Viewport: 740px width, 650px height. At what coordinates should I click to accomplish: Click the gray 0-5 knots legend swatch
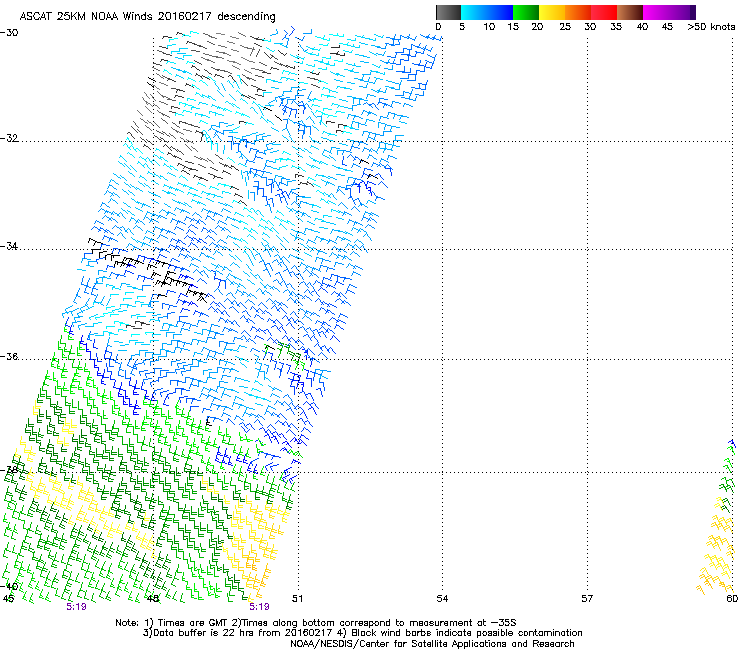click(448, 12)
